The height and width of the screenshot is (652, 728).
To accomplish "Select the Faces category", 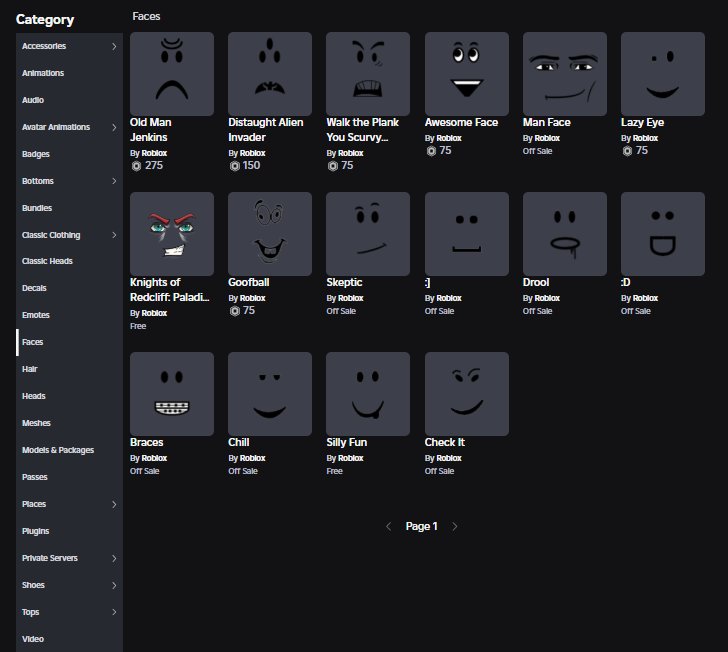I will (69, 342).
